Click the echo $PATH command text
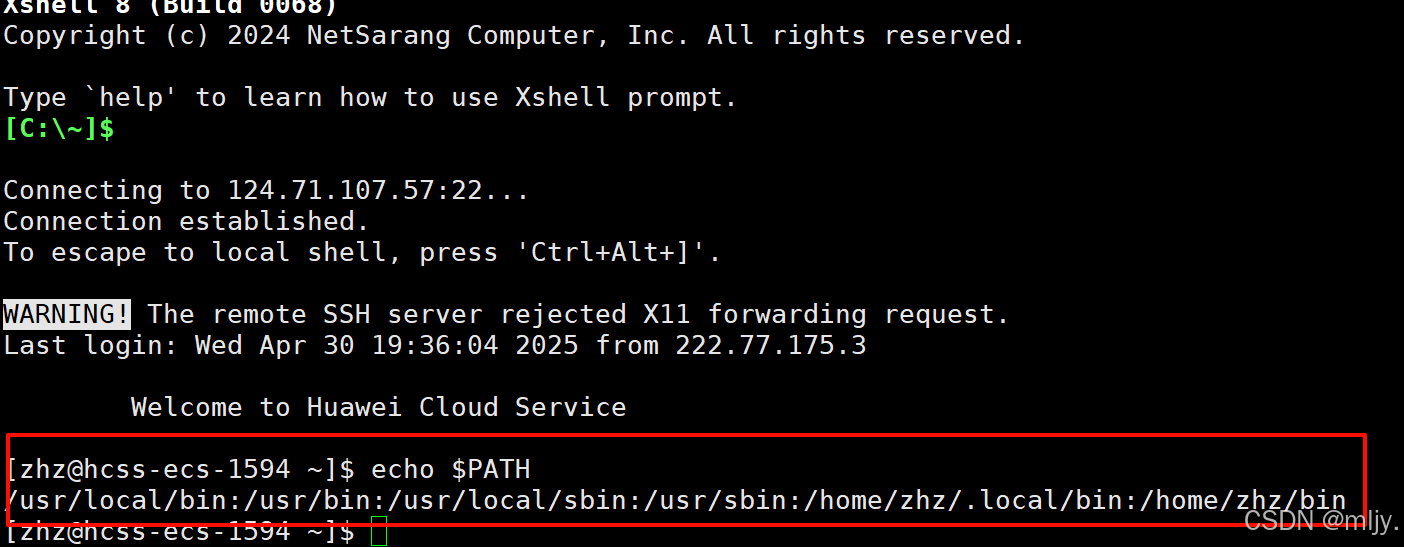 [451, 469]
